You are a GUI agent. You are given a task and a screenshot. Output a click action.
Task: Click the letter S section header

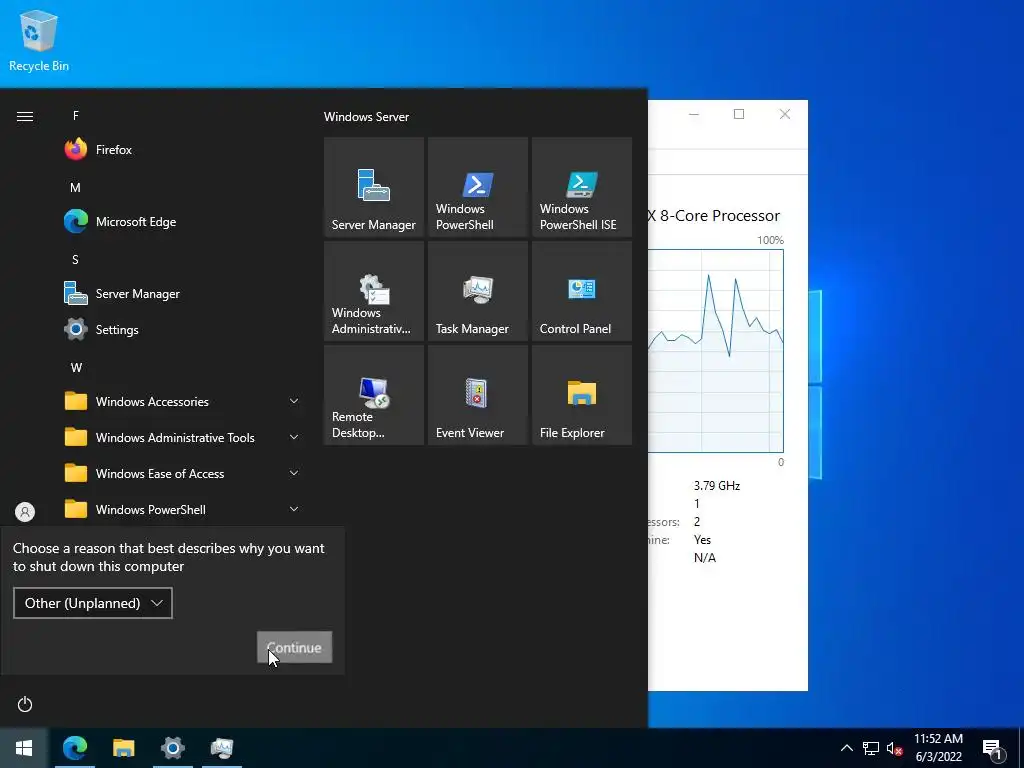tap(76, 259)
